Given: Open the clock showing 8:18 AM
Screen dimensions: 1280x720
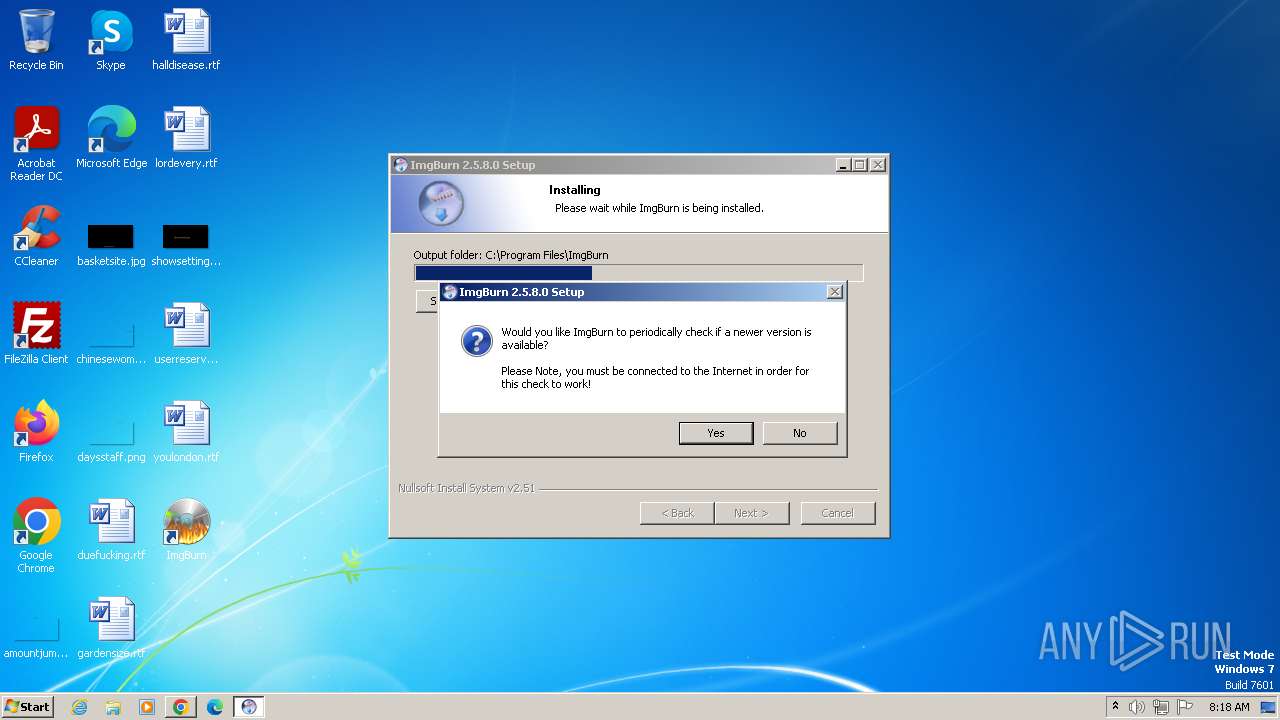Looking at the screenshot, I should tap(1229, 707).
